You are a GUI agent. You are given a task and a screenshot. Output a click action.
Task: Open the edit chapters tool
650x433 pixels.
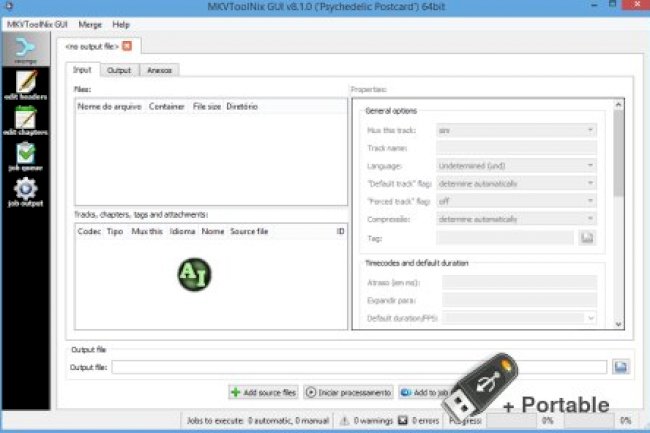click(26, 121)
